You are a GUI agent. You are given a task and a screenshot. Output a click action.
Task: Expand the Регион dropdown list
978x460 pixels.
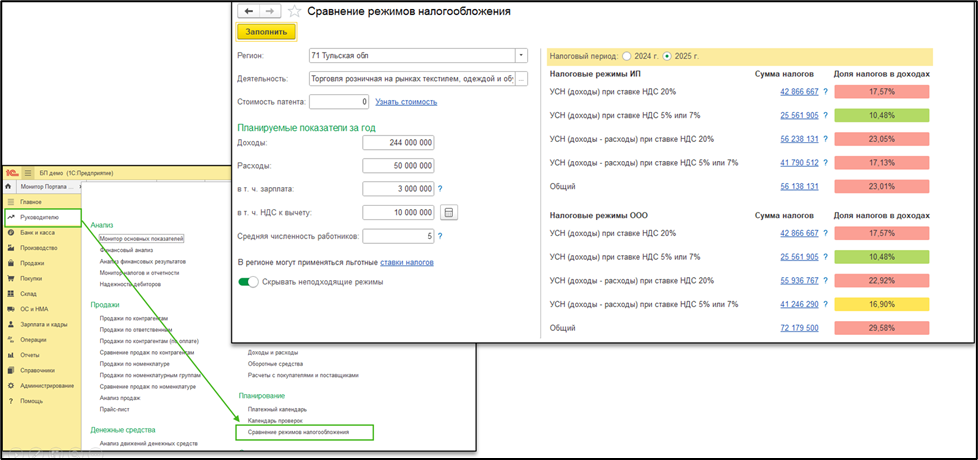[x=522, y=55]
